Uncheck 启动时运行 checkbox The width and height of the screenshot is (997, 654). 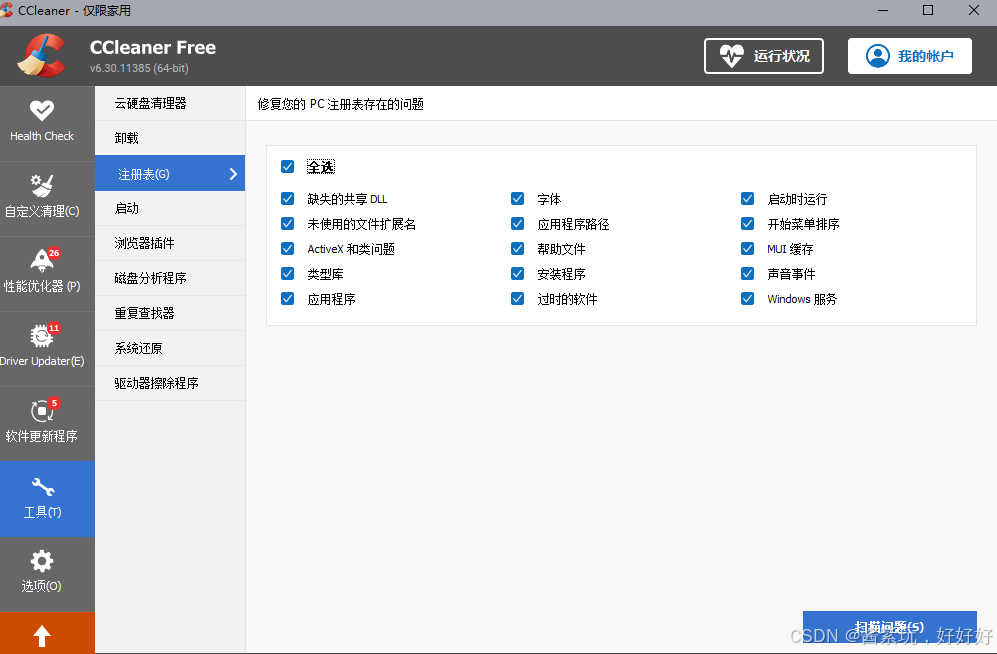(748, 199)
